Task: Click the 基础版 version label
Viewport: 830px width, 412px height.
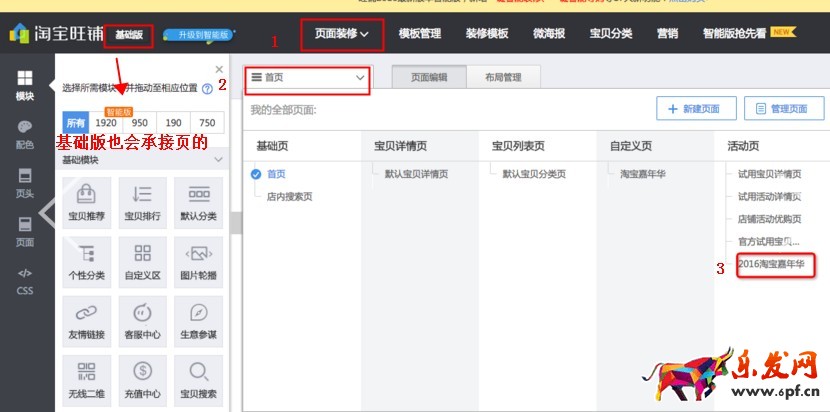Action: pyautogui.click(x=129, y=35)
